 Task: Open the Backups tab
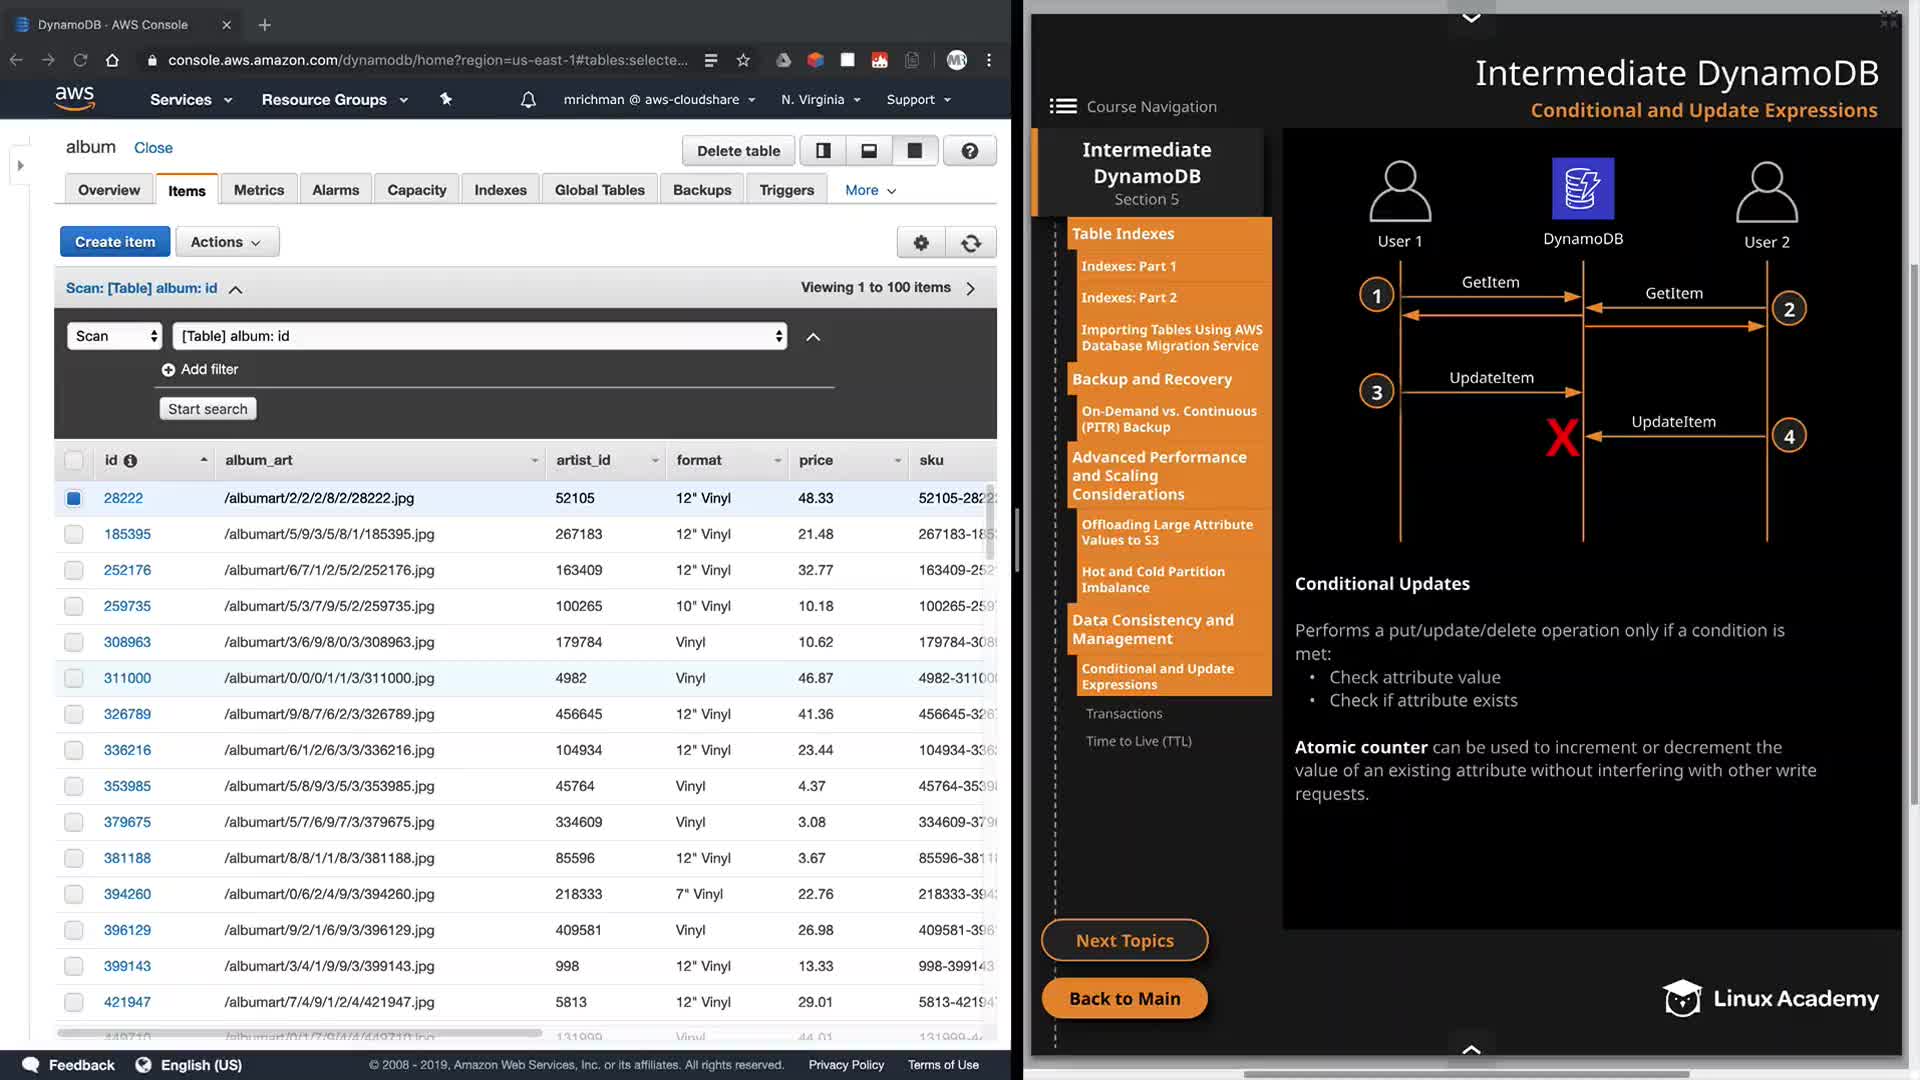click(701, 190)
